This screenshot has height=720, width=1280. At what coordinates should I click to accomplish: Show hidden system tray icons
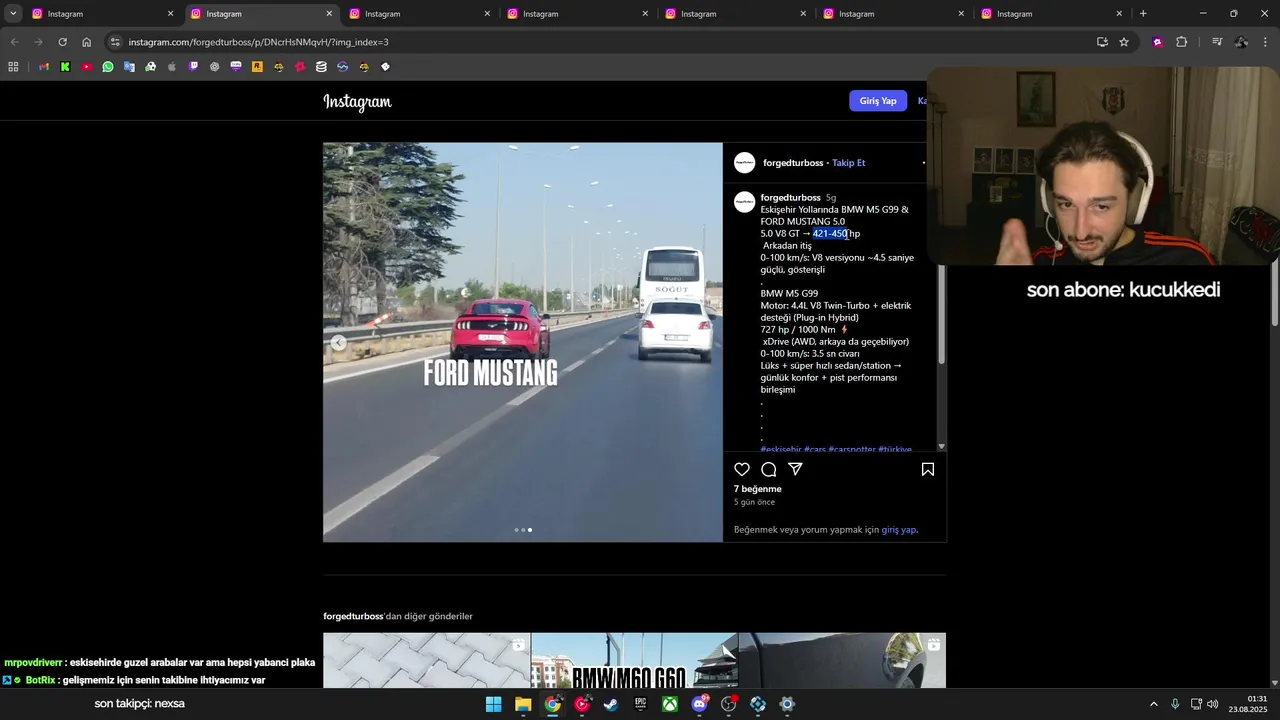click(1153, 704)
